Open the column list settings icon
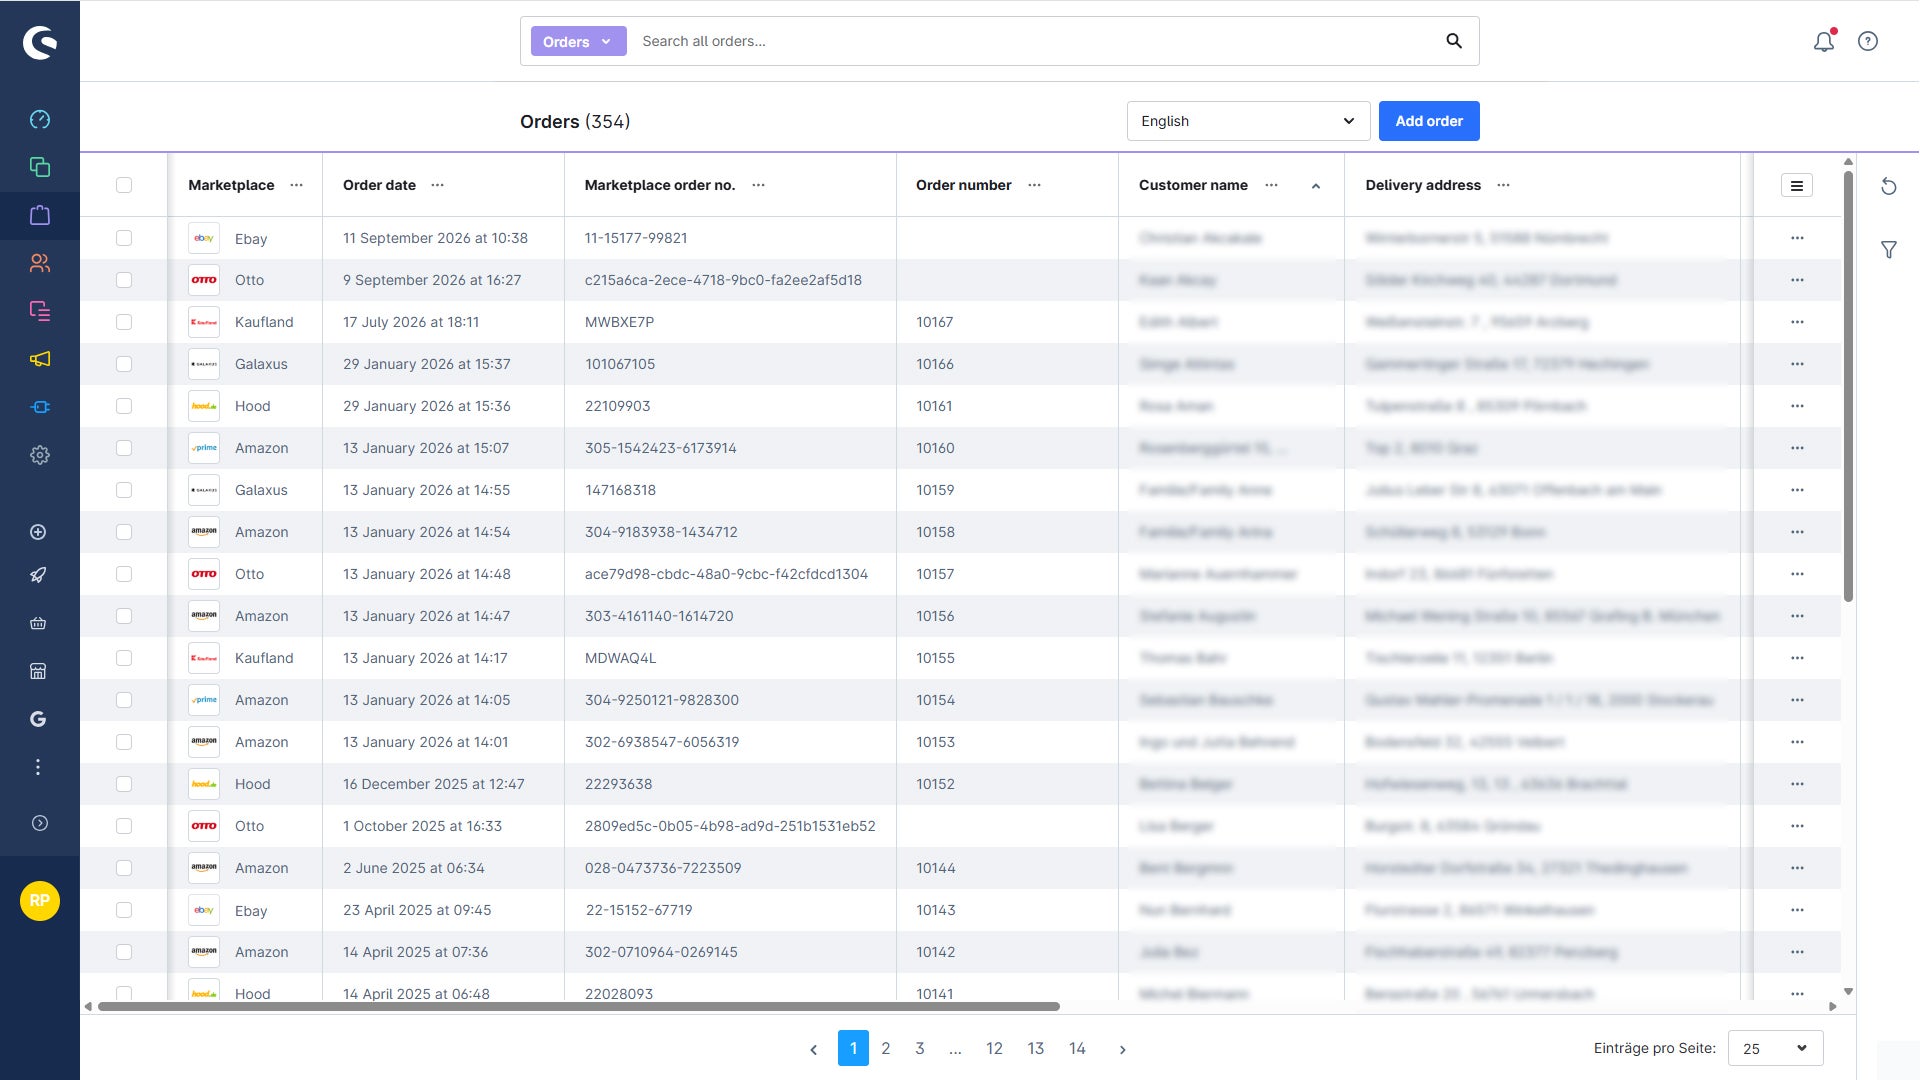1920x1080 pixels. tap(1797, 185)
